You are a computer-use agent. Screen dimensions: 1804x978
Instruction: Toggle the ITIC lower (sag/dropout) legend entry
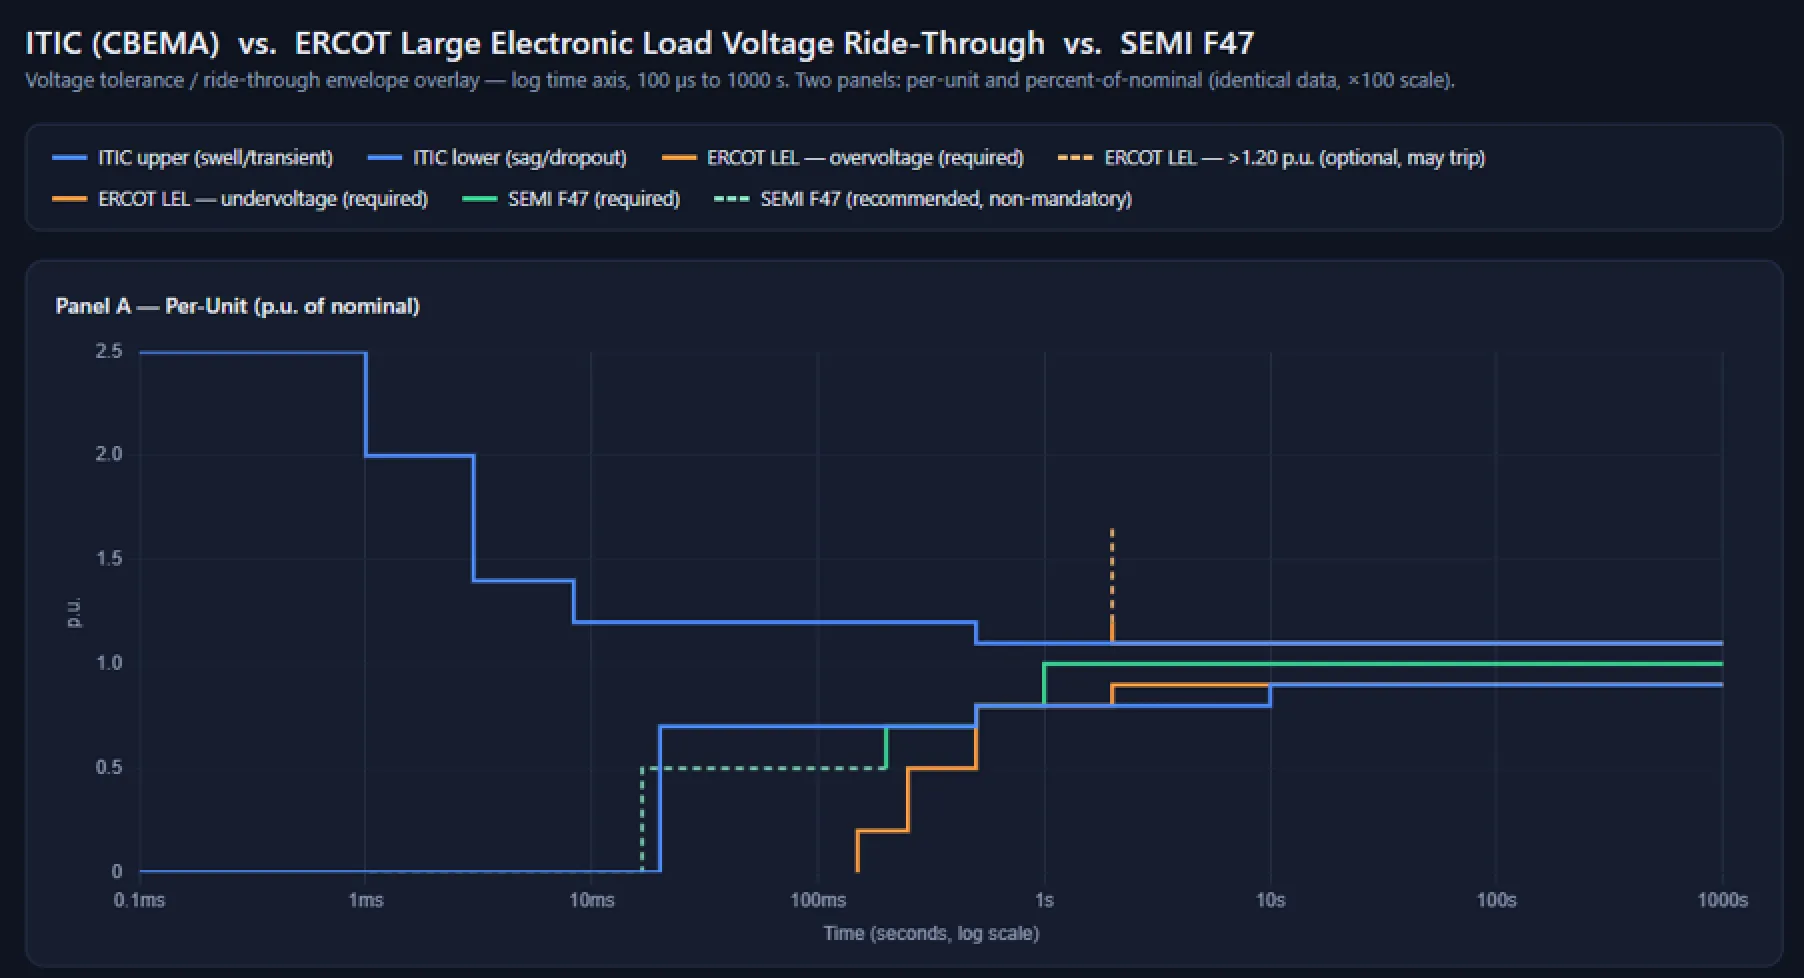click(x=497, y=158)
